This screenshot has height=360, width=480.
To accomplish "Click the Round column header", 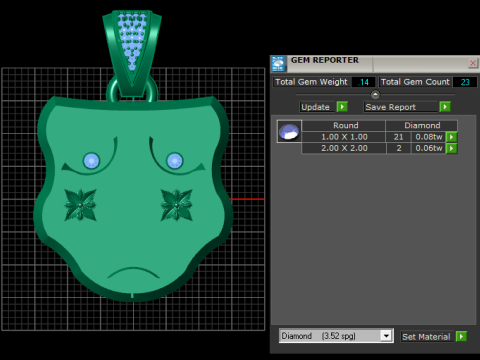I will point(344,125).
